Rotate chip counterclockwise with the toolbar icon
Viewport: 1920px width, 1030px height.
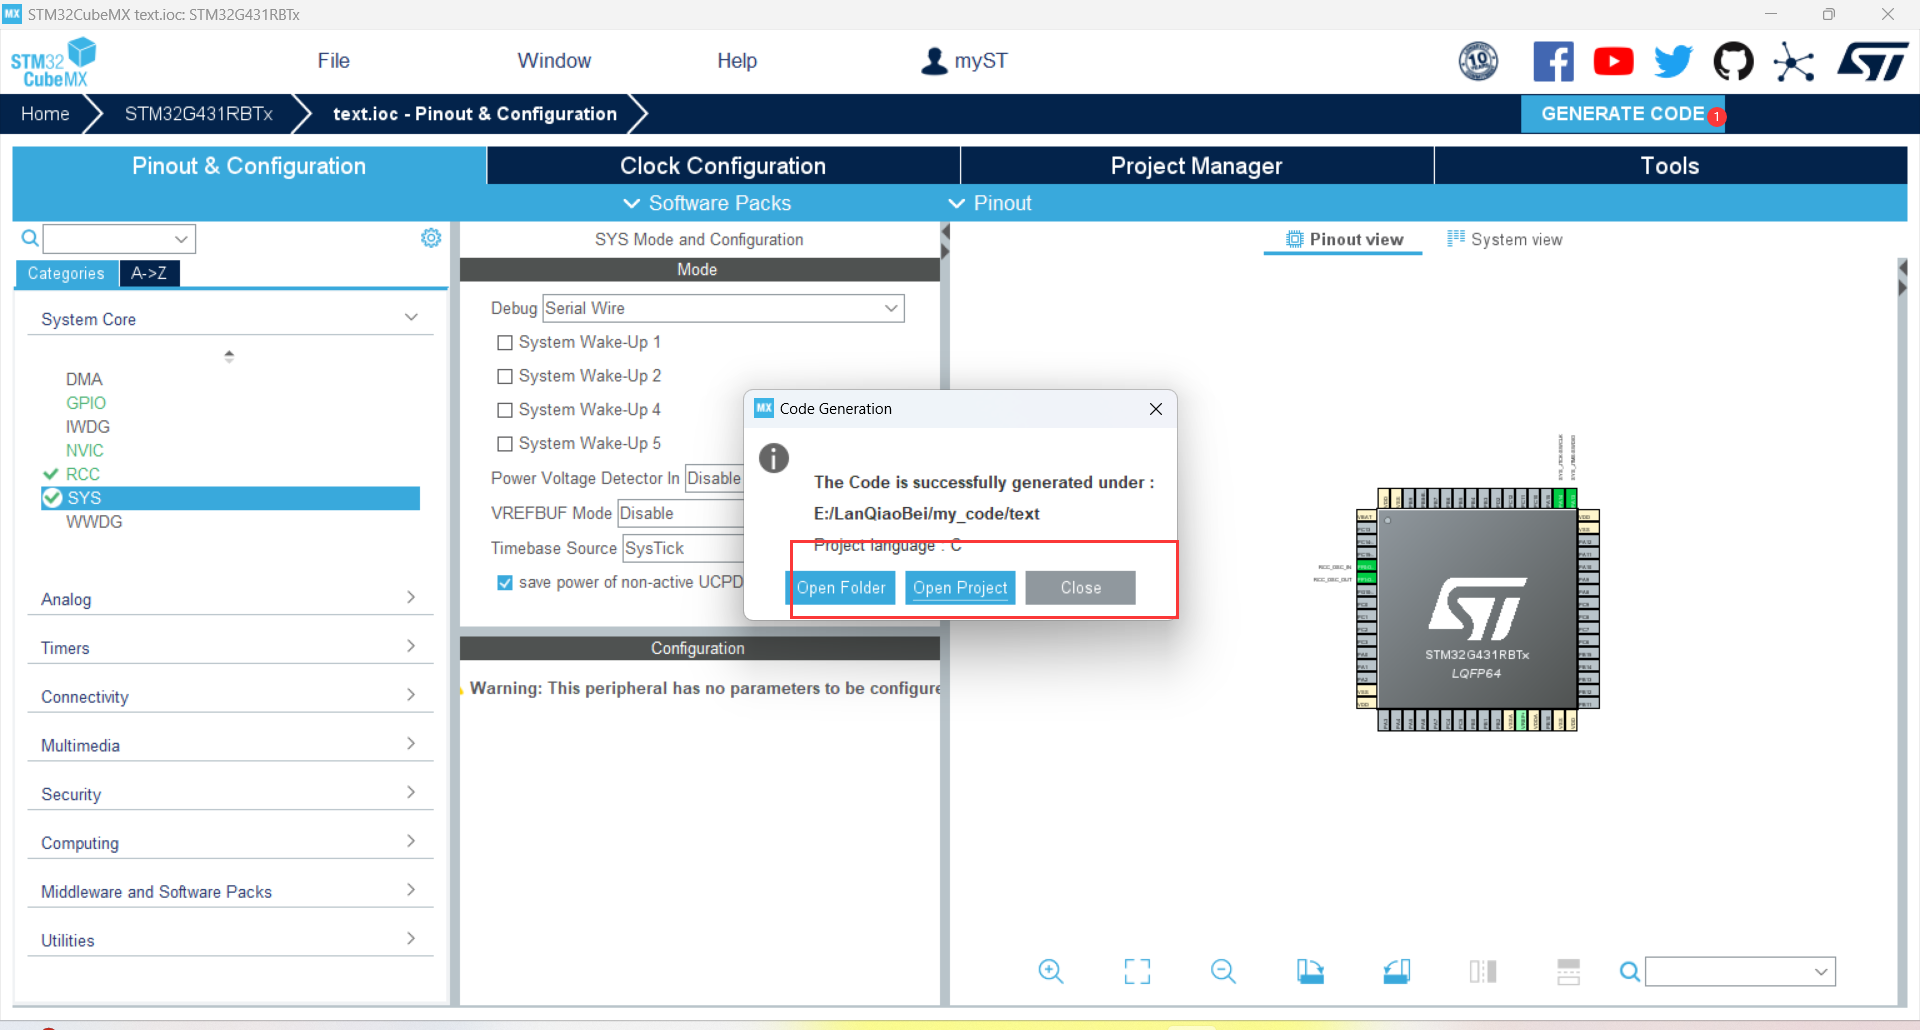1397,971
